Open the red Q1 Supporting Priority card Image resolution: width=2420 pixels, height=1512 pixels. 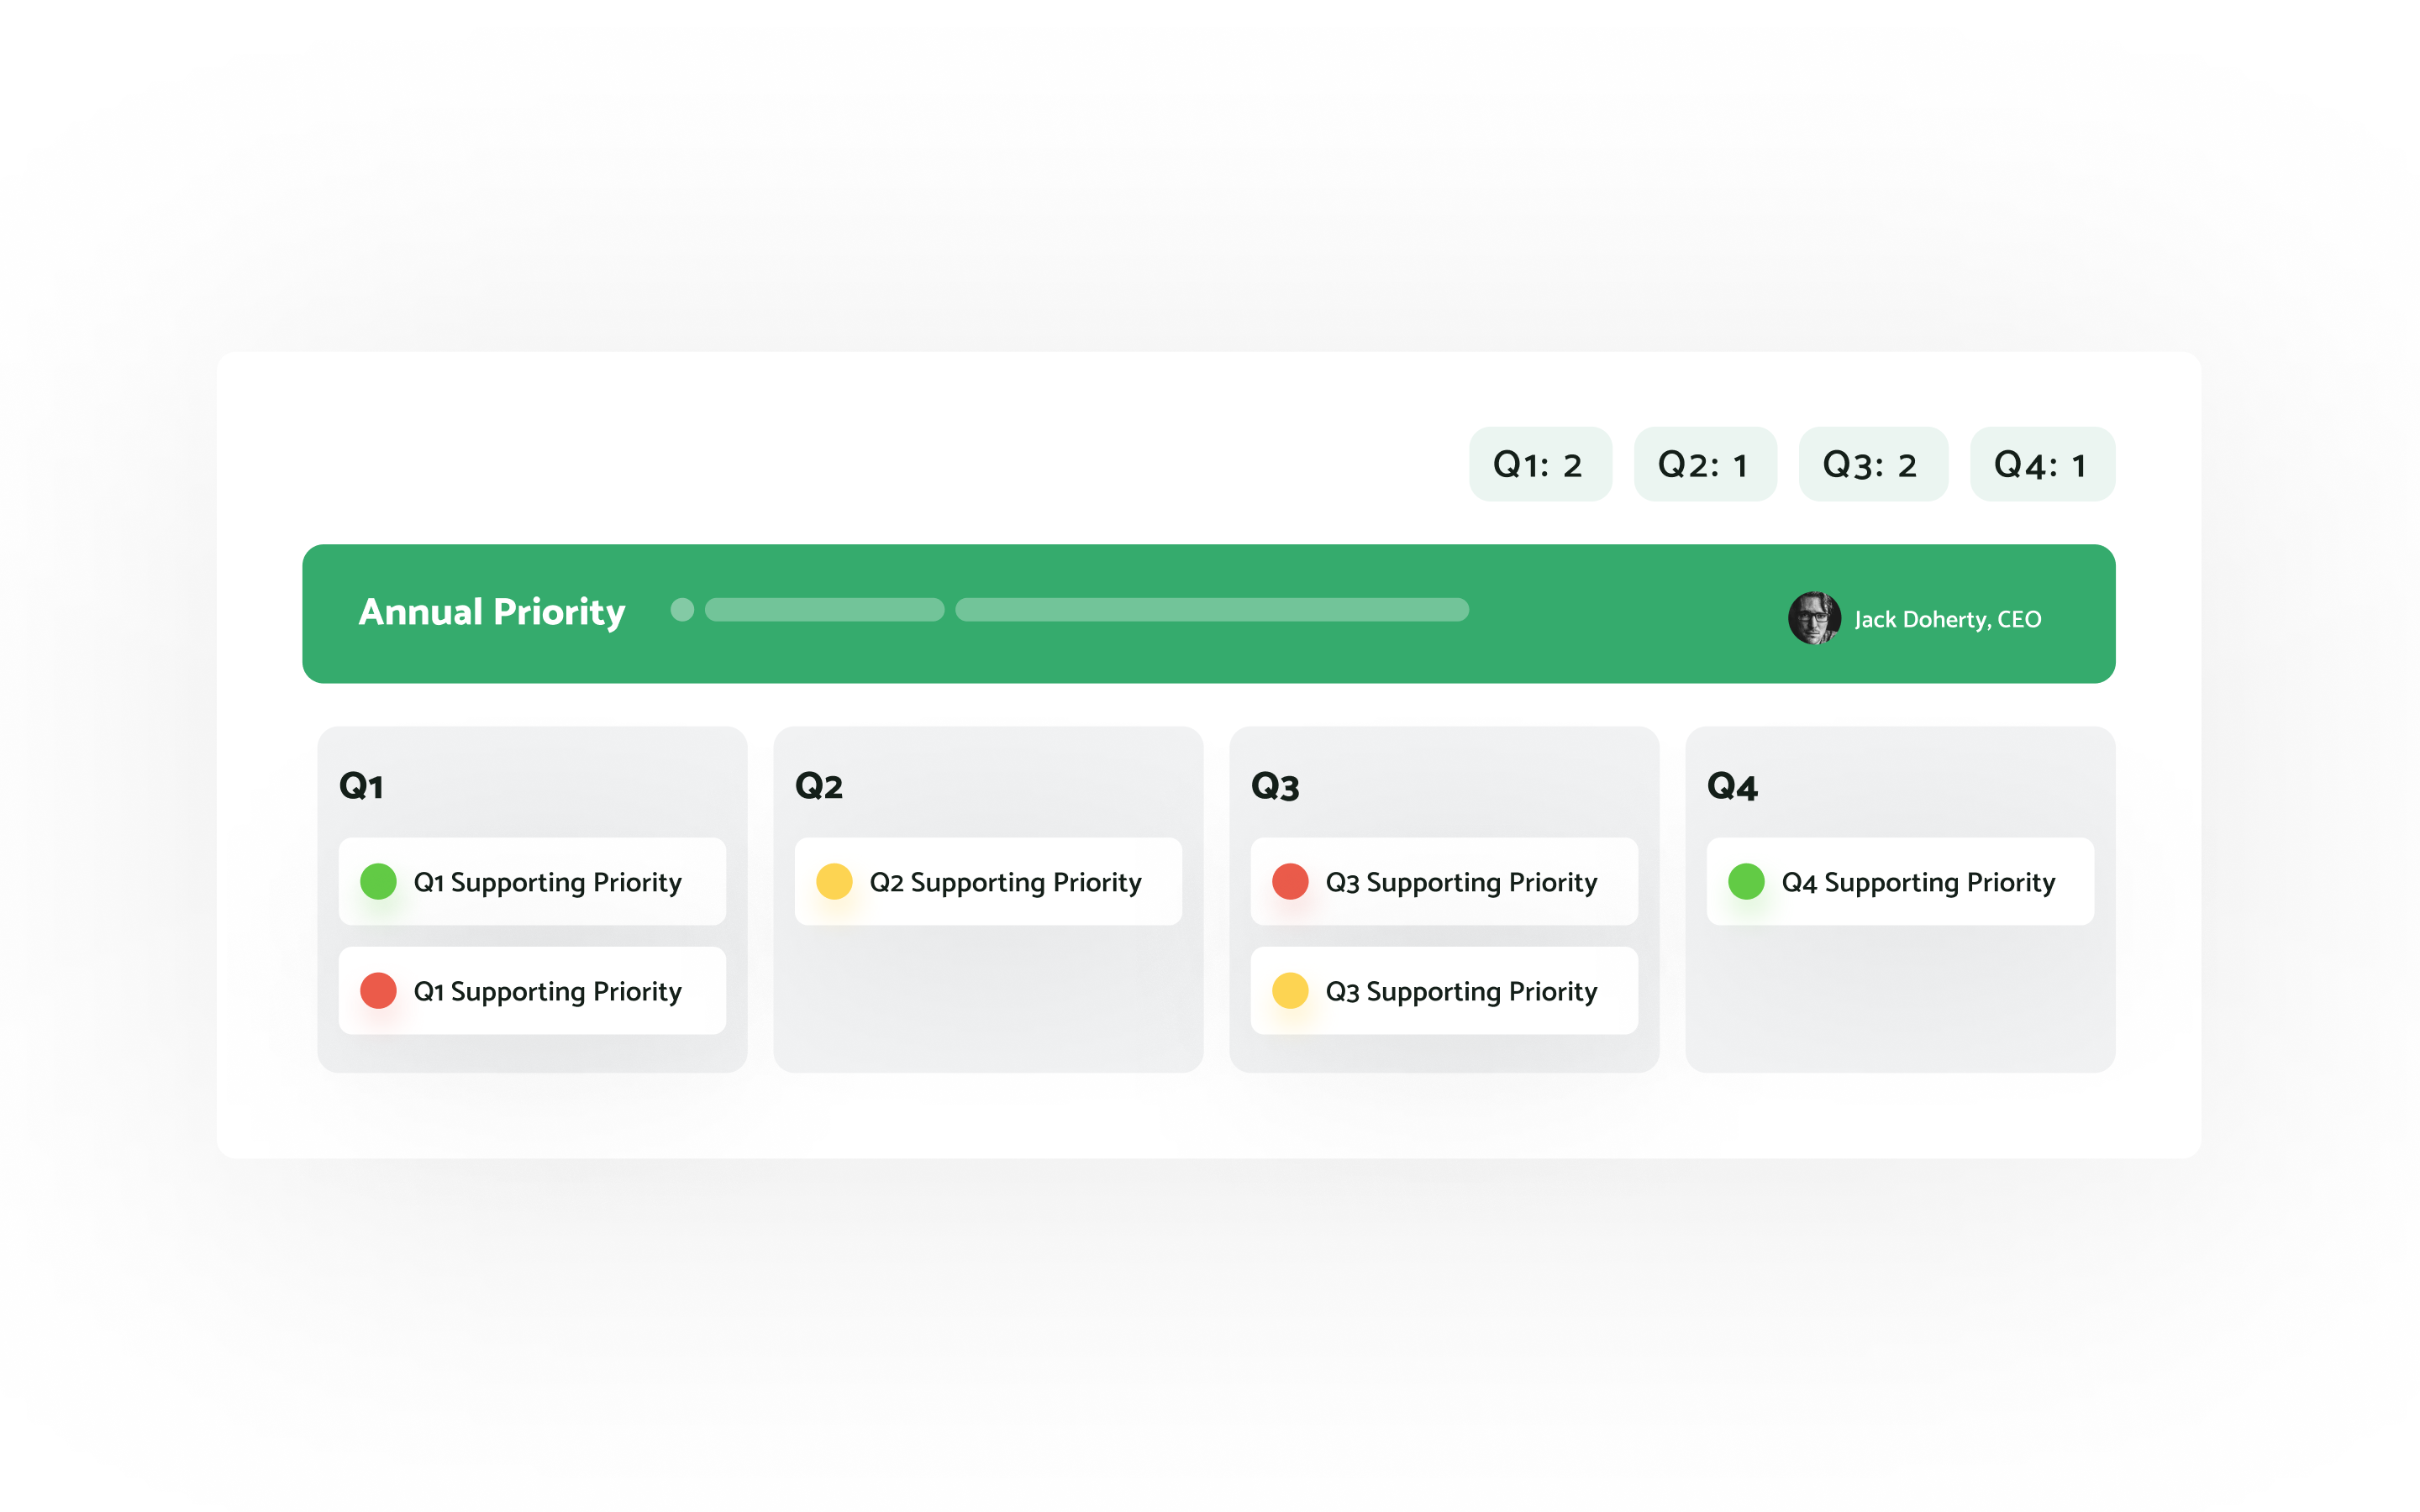[532, 990]
